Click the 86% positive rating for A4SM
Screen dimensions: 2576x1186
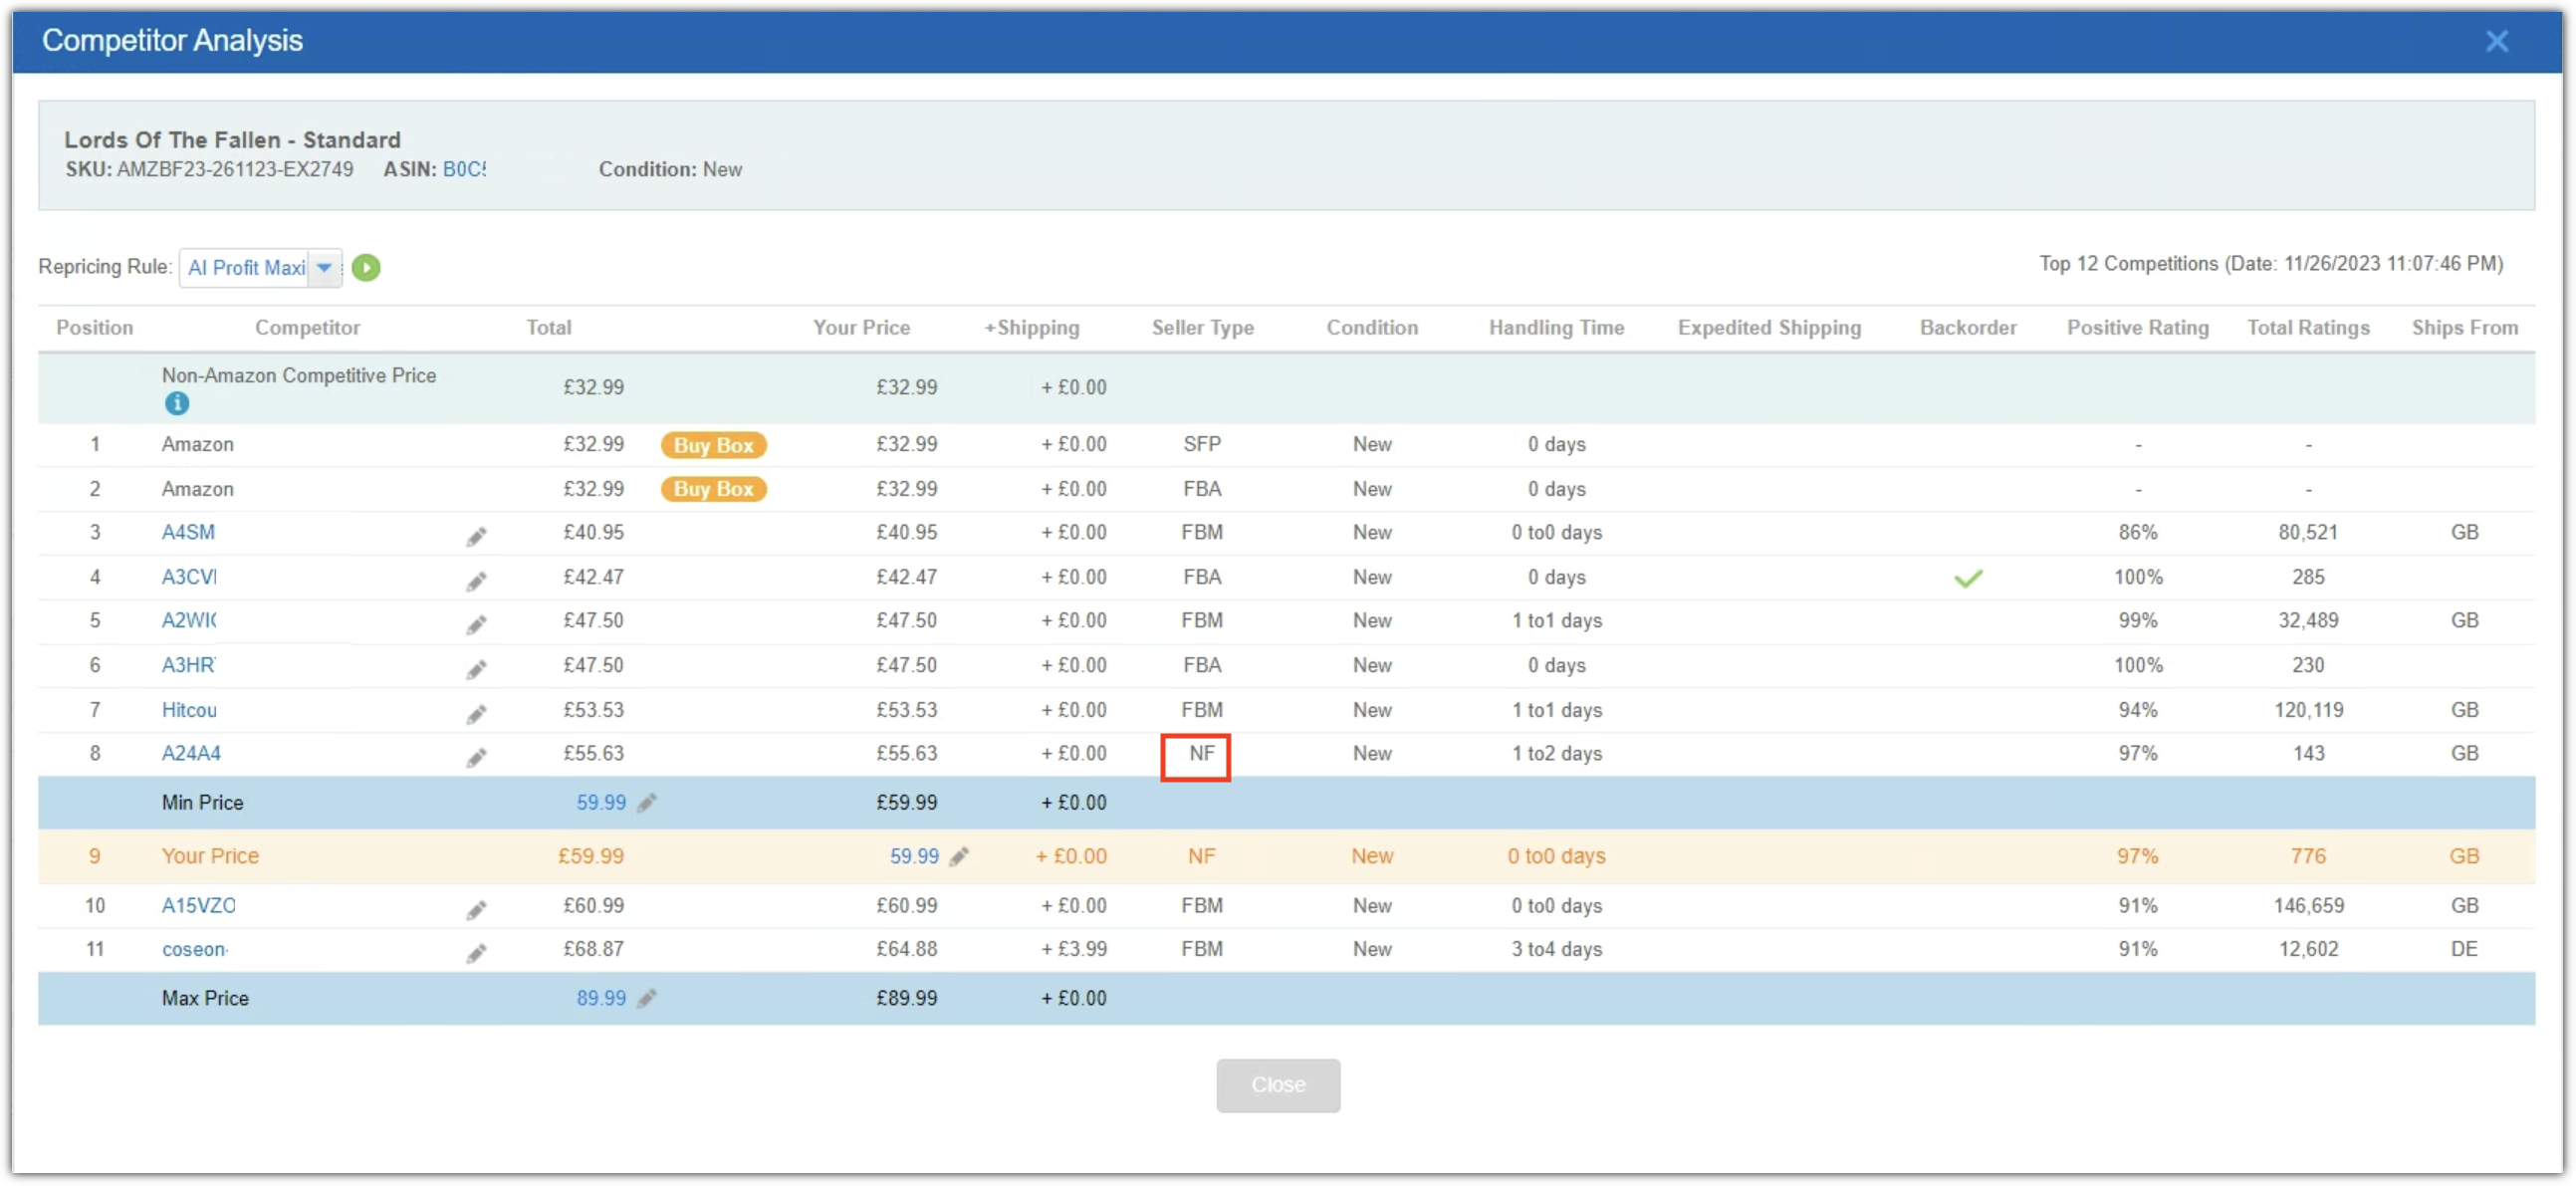2137,532
